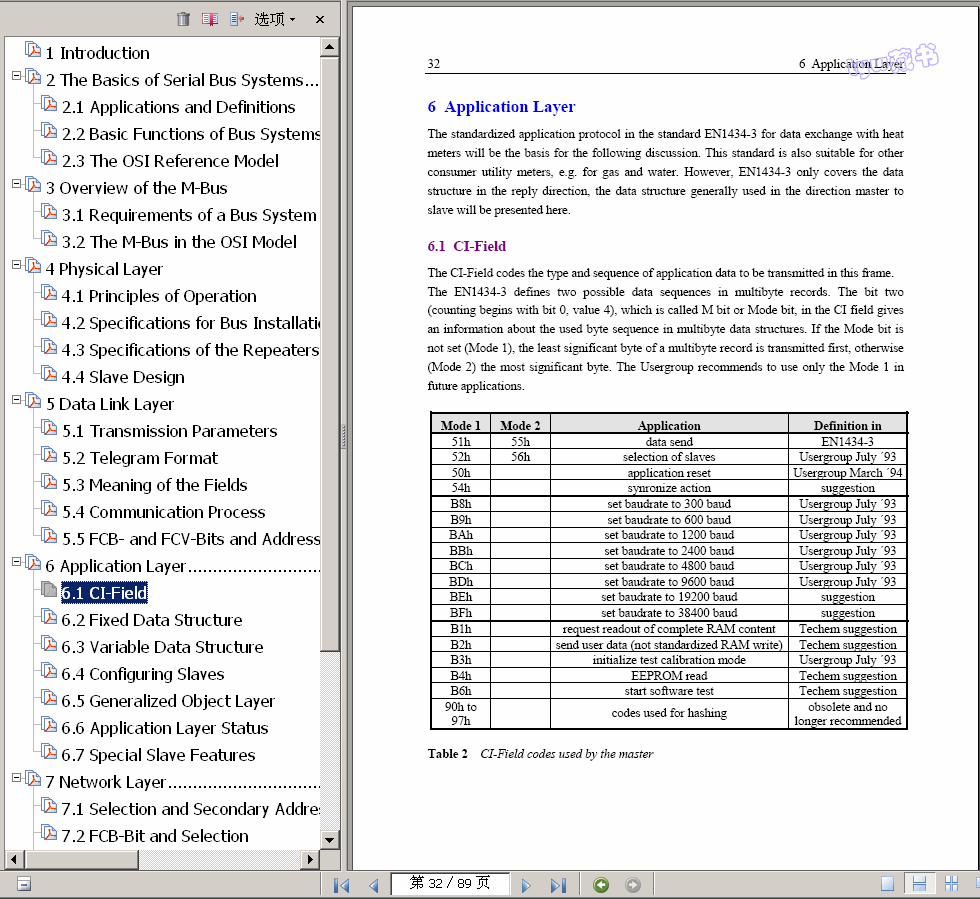Switch to facing pages layout
The height and width of the screenshot is (899, 980).
coord(951,884)
